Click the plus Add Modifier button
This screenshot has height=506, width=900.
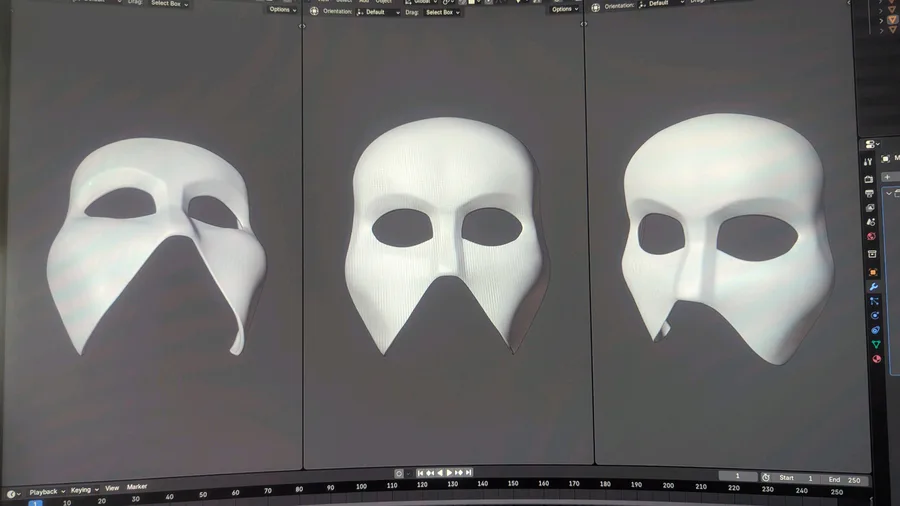tap(888, 177)
